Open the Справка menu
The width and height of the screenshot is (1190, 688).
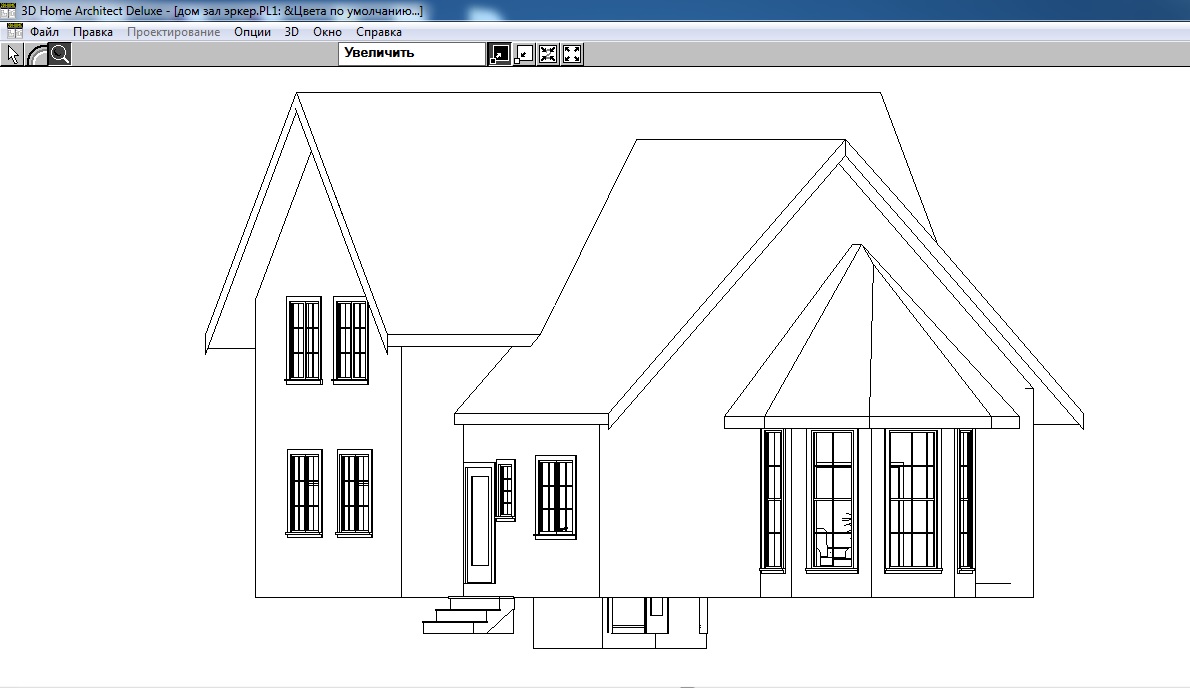pyautogui.click(x=379, y=32)
